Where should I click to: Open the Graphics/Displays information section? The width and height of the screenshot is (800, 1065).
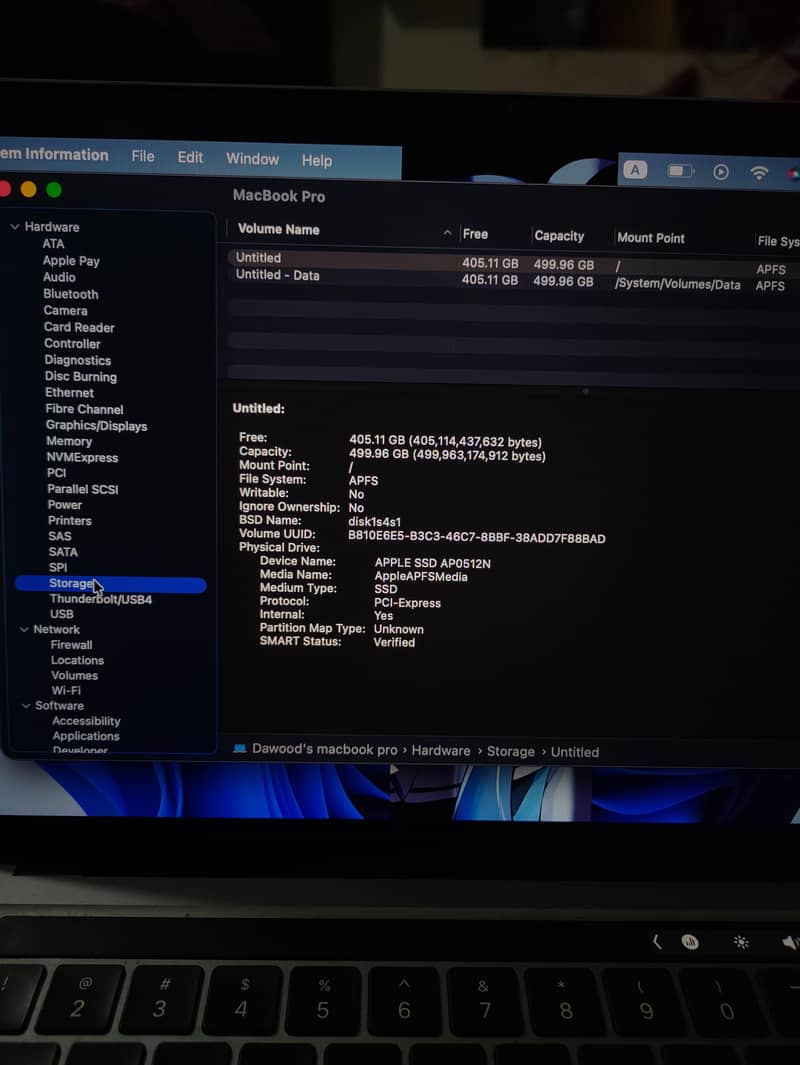click(x=96, y=425)
